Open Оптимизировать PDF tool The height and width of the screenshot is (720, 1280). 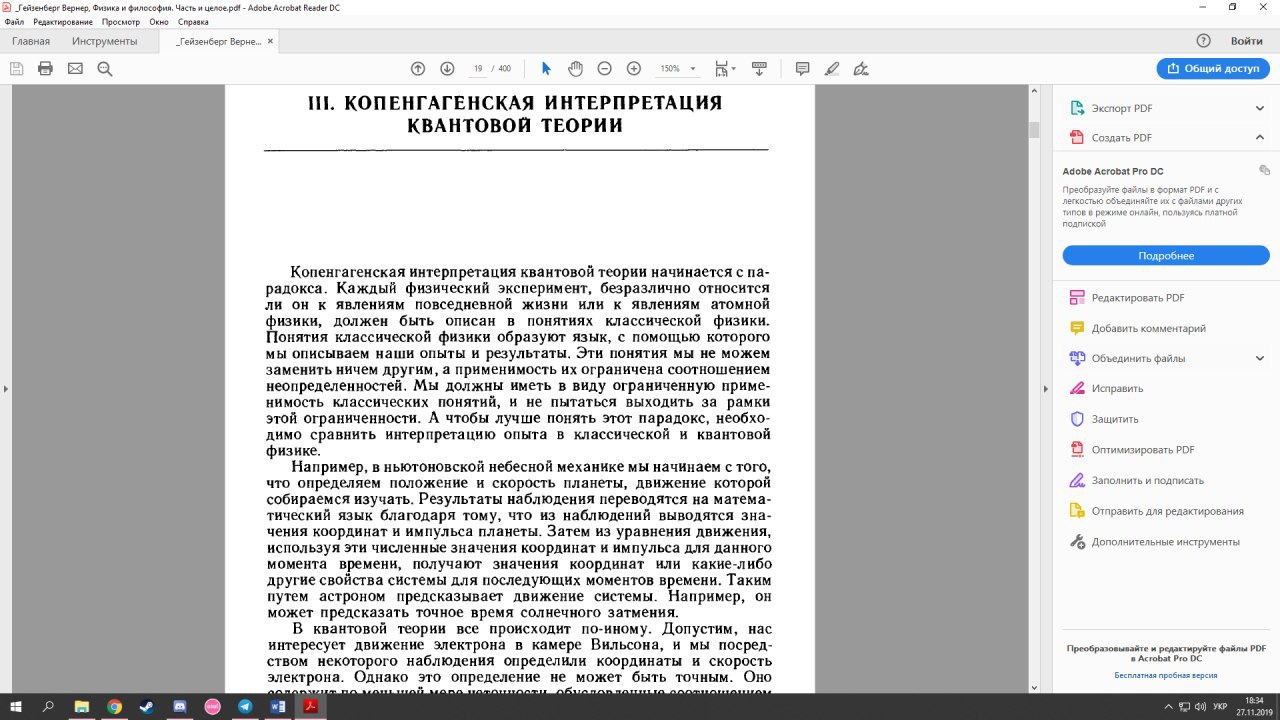[x=1143, y=450]
